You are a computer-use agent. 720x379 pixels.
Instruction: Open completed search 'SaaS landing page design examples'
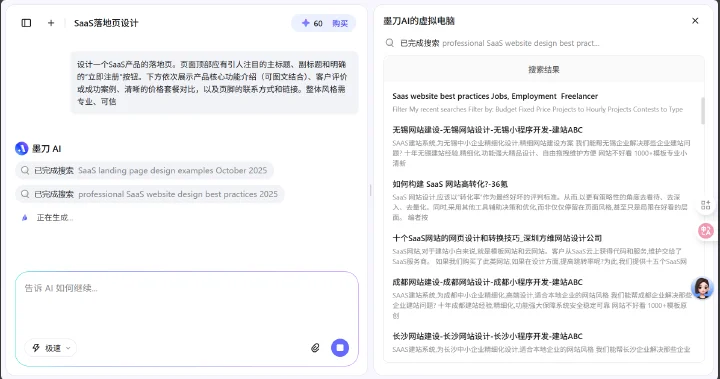(145, 170)
